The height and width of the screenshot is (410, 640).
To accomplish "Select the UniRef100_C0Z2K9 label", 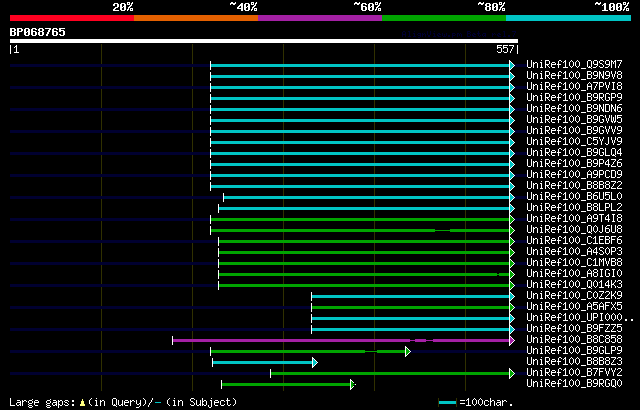I will click(574, 296).
